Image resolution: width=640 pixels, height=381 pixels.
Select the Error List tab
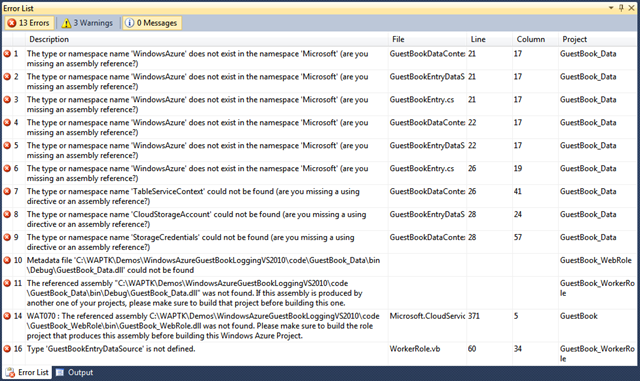[x=27, y=372]
